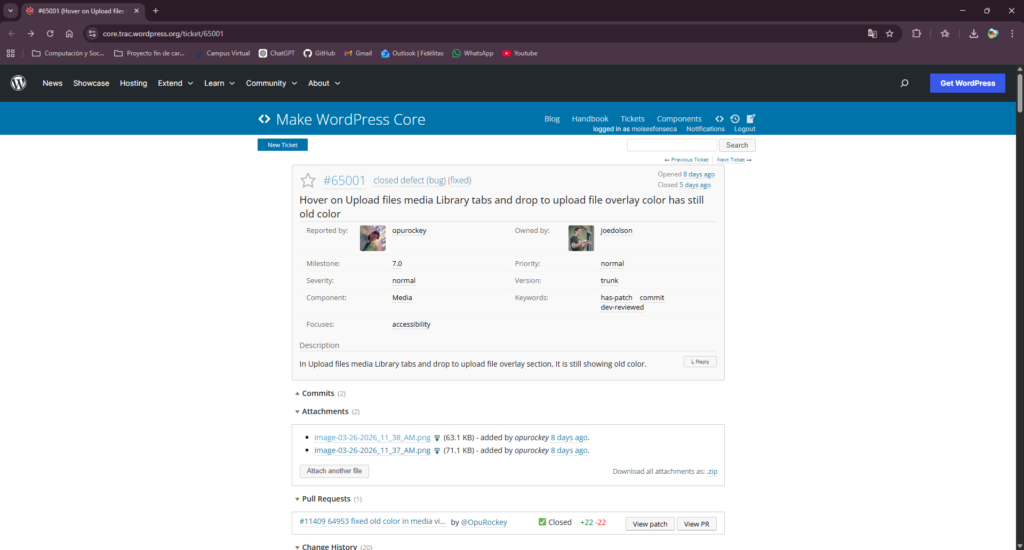The height and width of the screenshot is (550, 1024).
Task: Open the browser three-dot menu
Action: tap(1012, 33)
